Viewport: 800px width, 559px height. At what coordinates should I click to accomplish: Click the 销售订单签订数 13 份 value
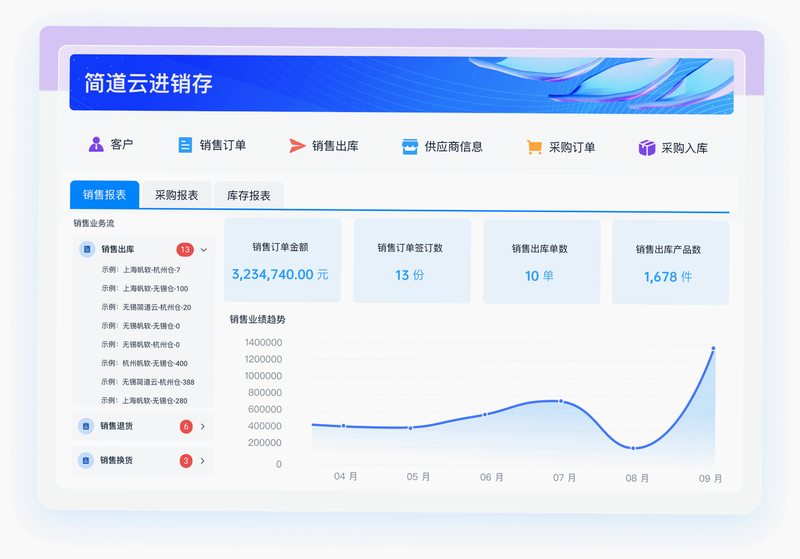click(x=410, y=275)
